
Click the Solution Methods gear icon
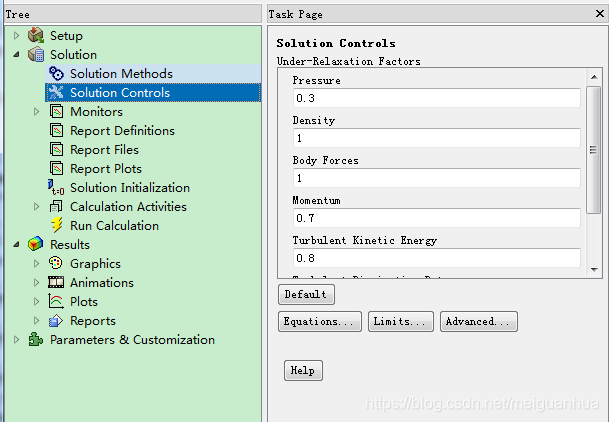(56, 74)
